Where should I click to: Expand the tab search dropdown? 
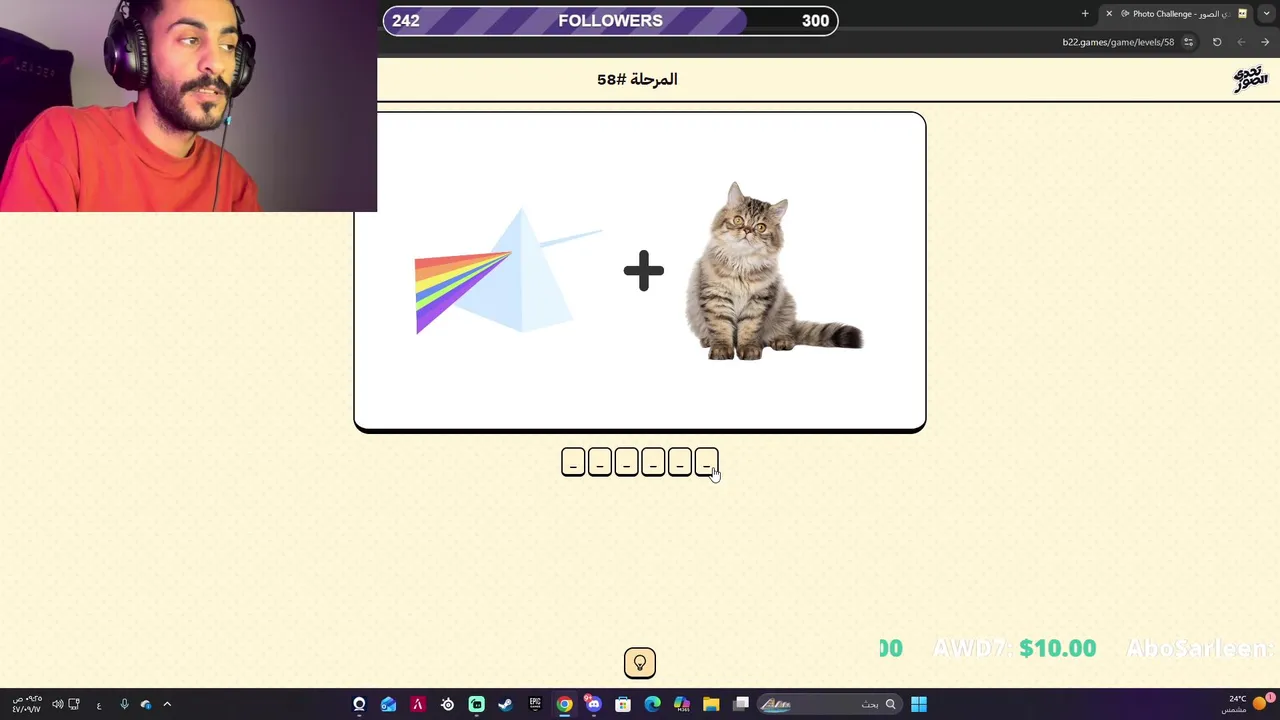pos(1267,14)
